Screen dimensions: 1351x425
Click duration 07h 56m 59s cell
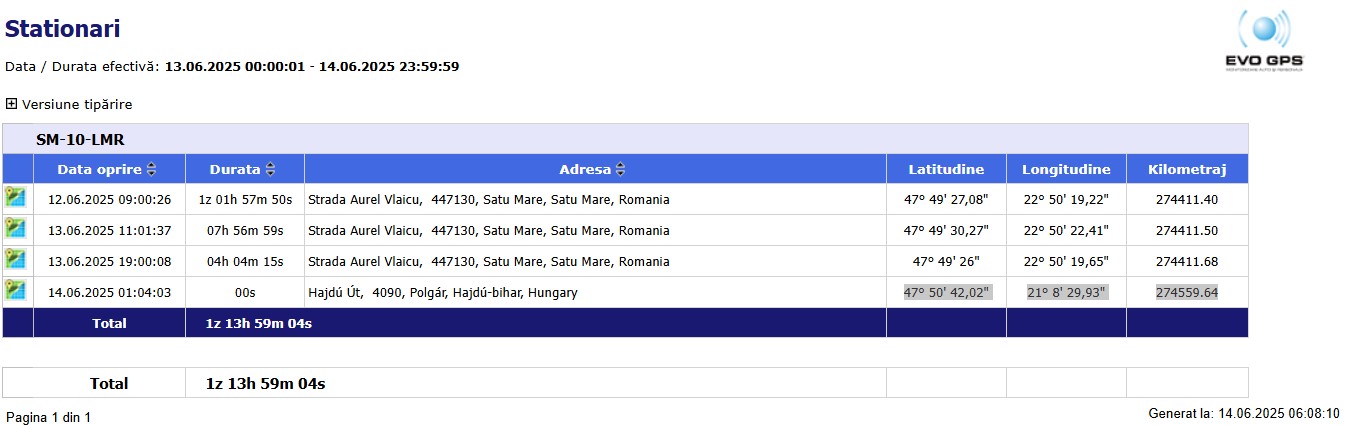[x=245, y=231]
